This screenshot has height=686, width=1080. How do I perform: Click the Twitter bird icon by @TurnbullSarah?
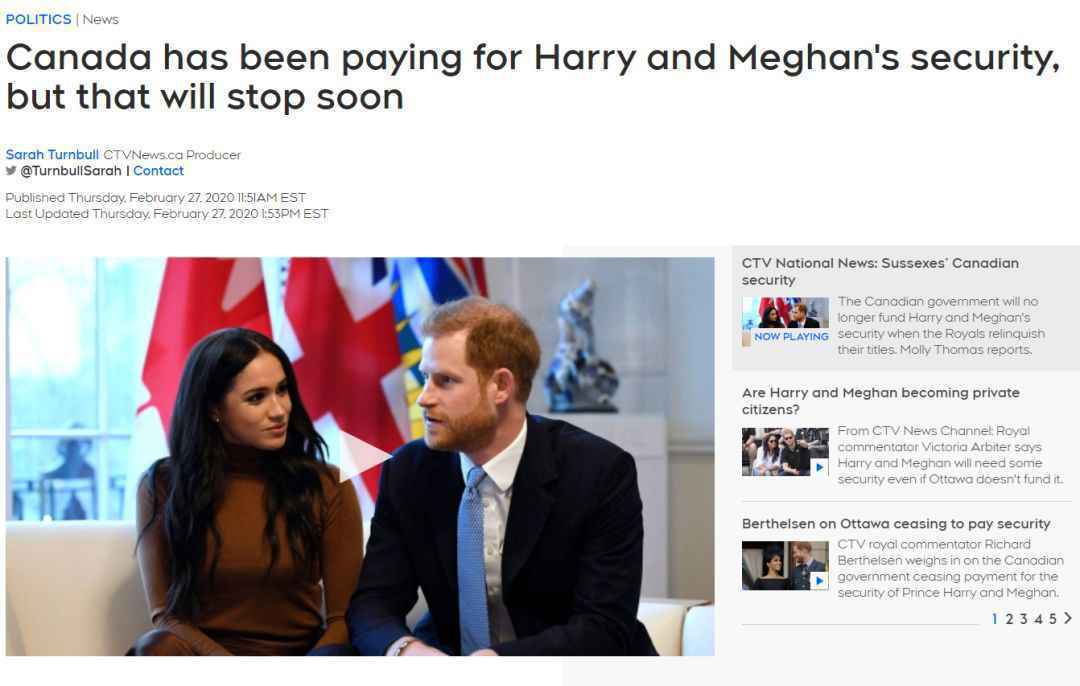(11, 171)
